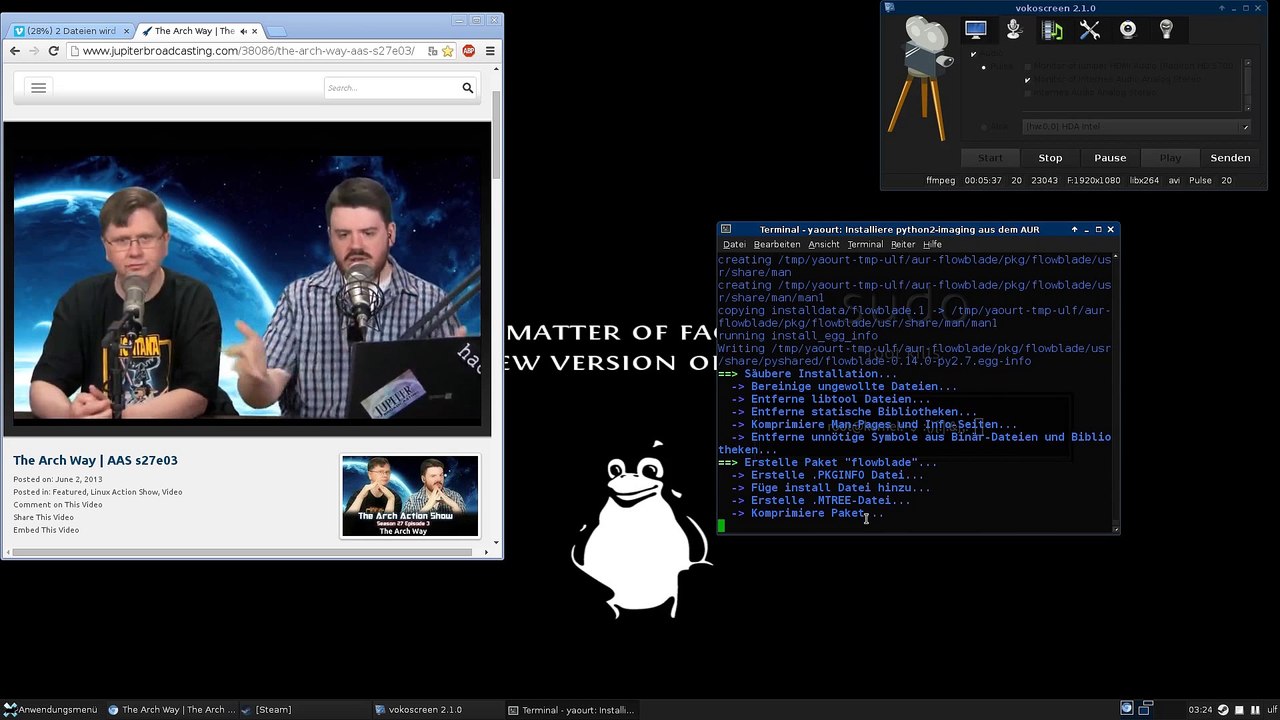
Task: Toggle Monitor of HDMI Audio checkbox
Action: pos(1027,66)
